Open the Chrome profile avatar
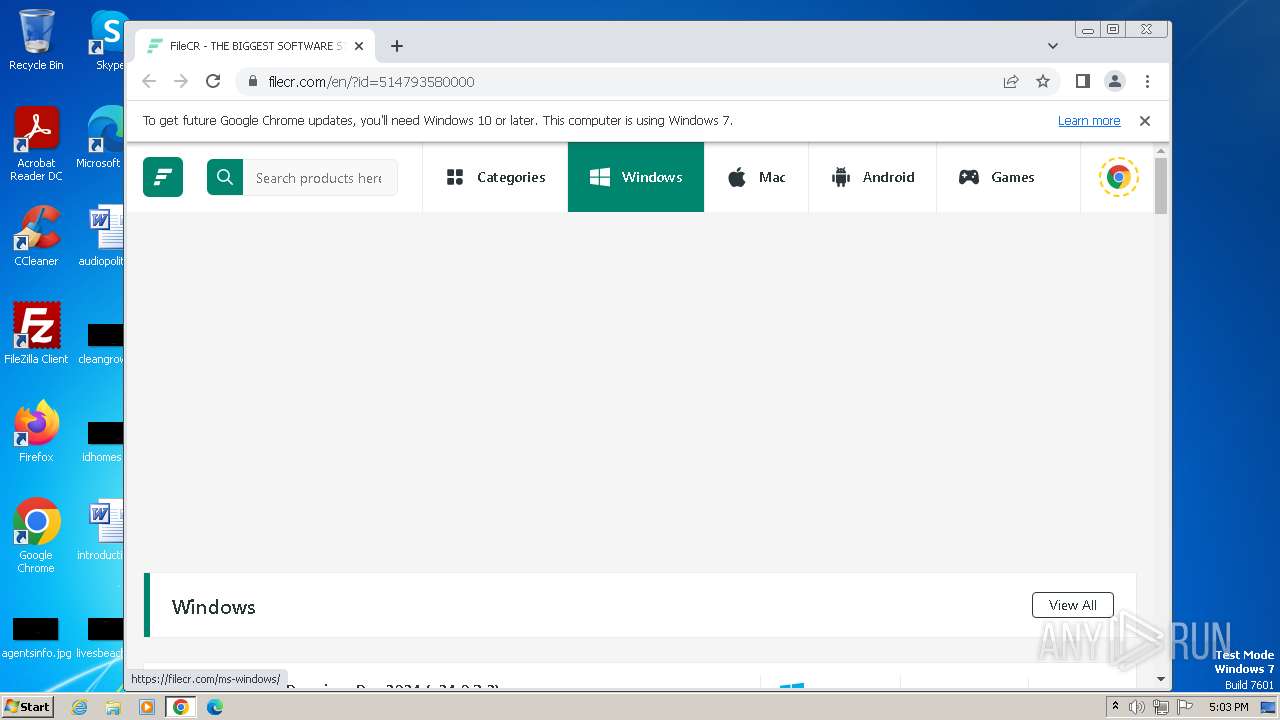1280x720 pixels. 1114,81
